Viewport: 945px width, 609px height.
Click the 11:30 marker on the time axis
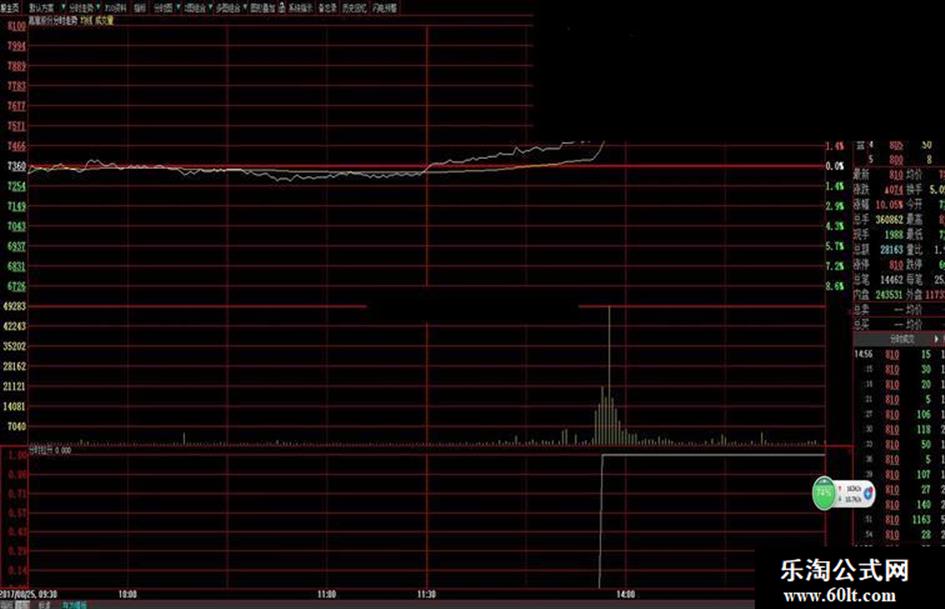click(x=426, y=594)
